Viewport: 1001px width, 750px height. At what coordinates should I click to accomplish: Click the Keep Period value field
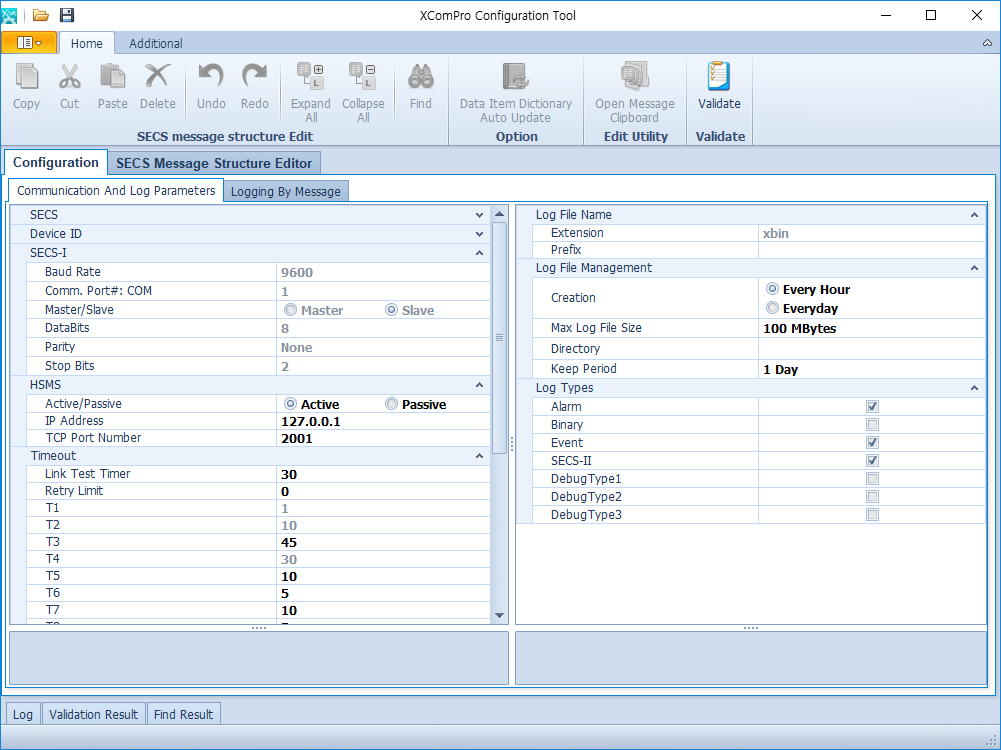click(x=871, y=370)
